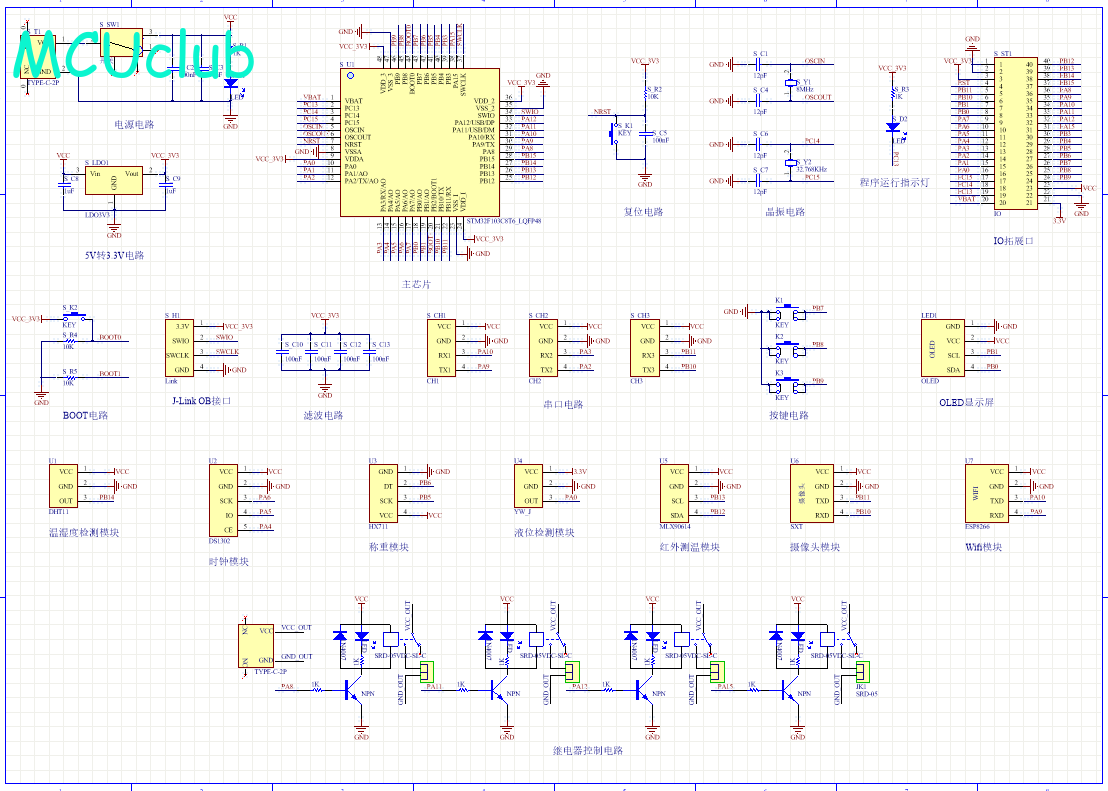Select the S_ST1 IO expansion header
1108x791 pixels.
[1016, 133]
